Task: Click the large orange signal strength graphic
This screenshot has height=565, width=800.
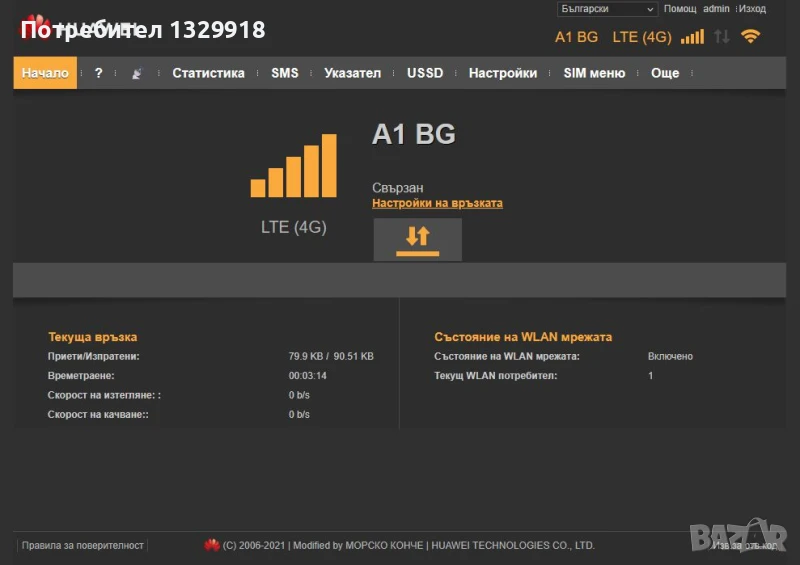Action: (x=293, y=166)
